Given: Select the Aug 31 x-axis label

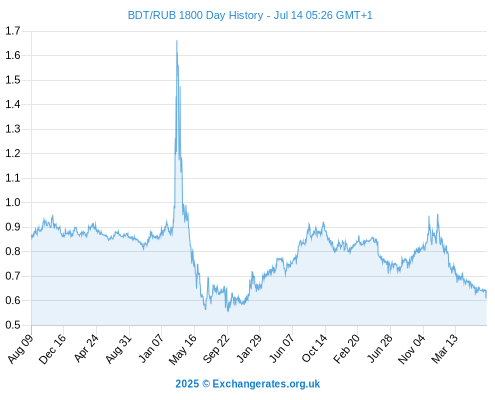Looking at the screenshot, I should [x=119, y=349].
